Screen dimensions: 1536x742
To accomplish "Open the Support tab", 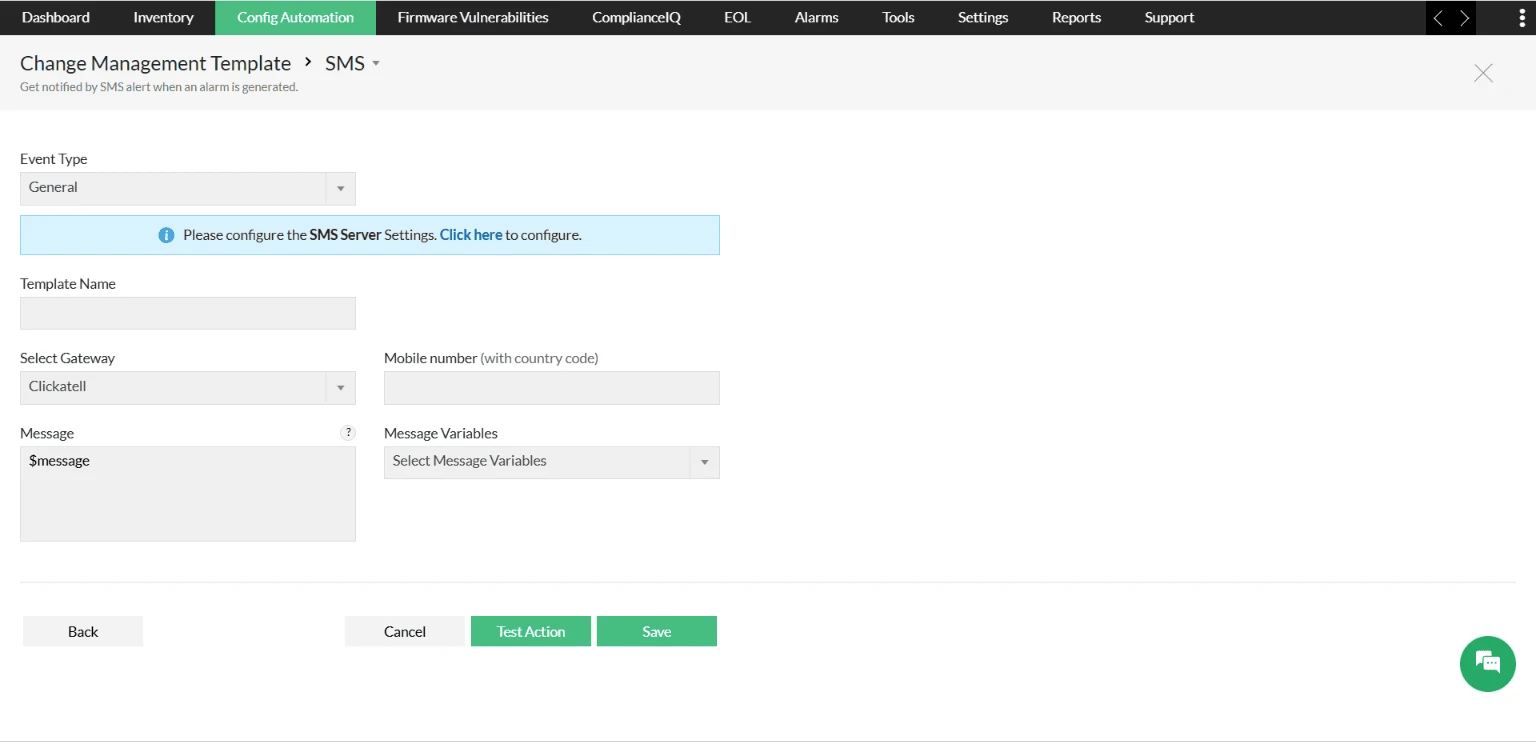I will (x=1169, y=18).
